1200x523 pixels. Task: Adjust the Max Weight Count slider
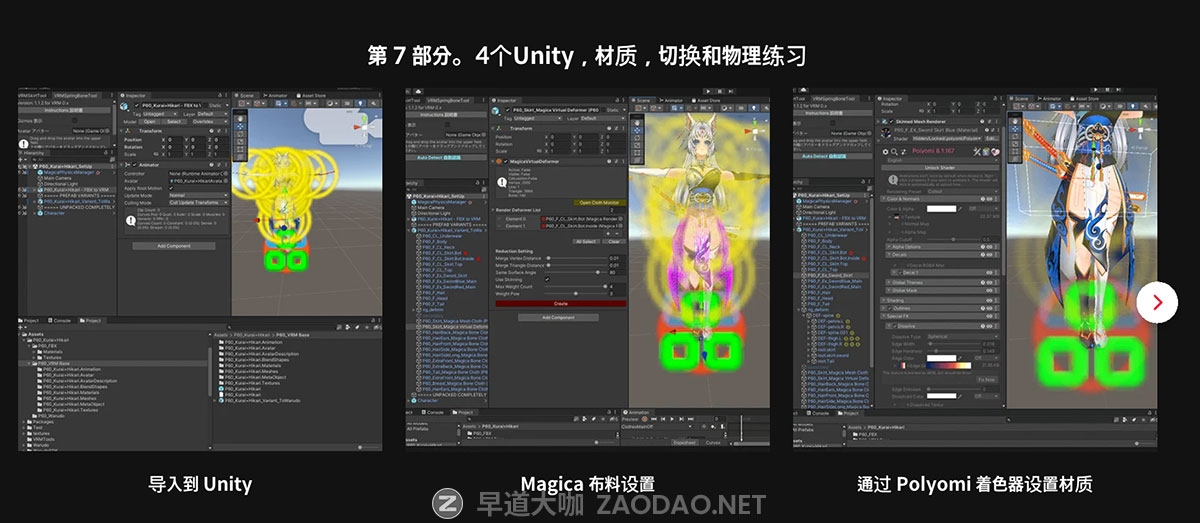coord(576,286)
